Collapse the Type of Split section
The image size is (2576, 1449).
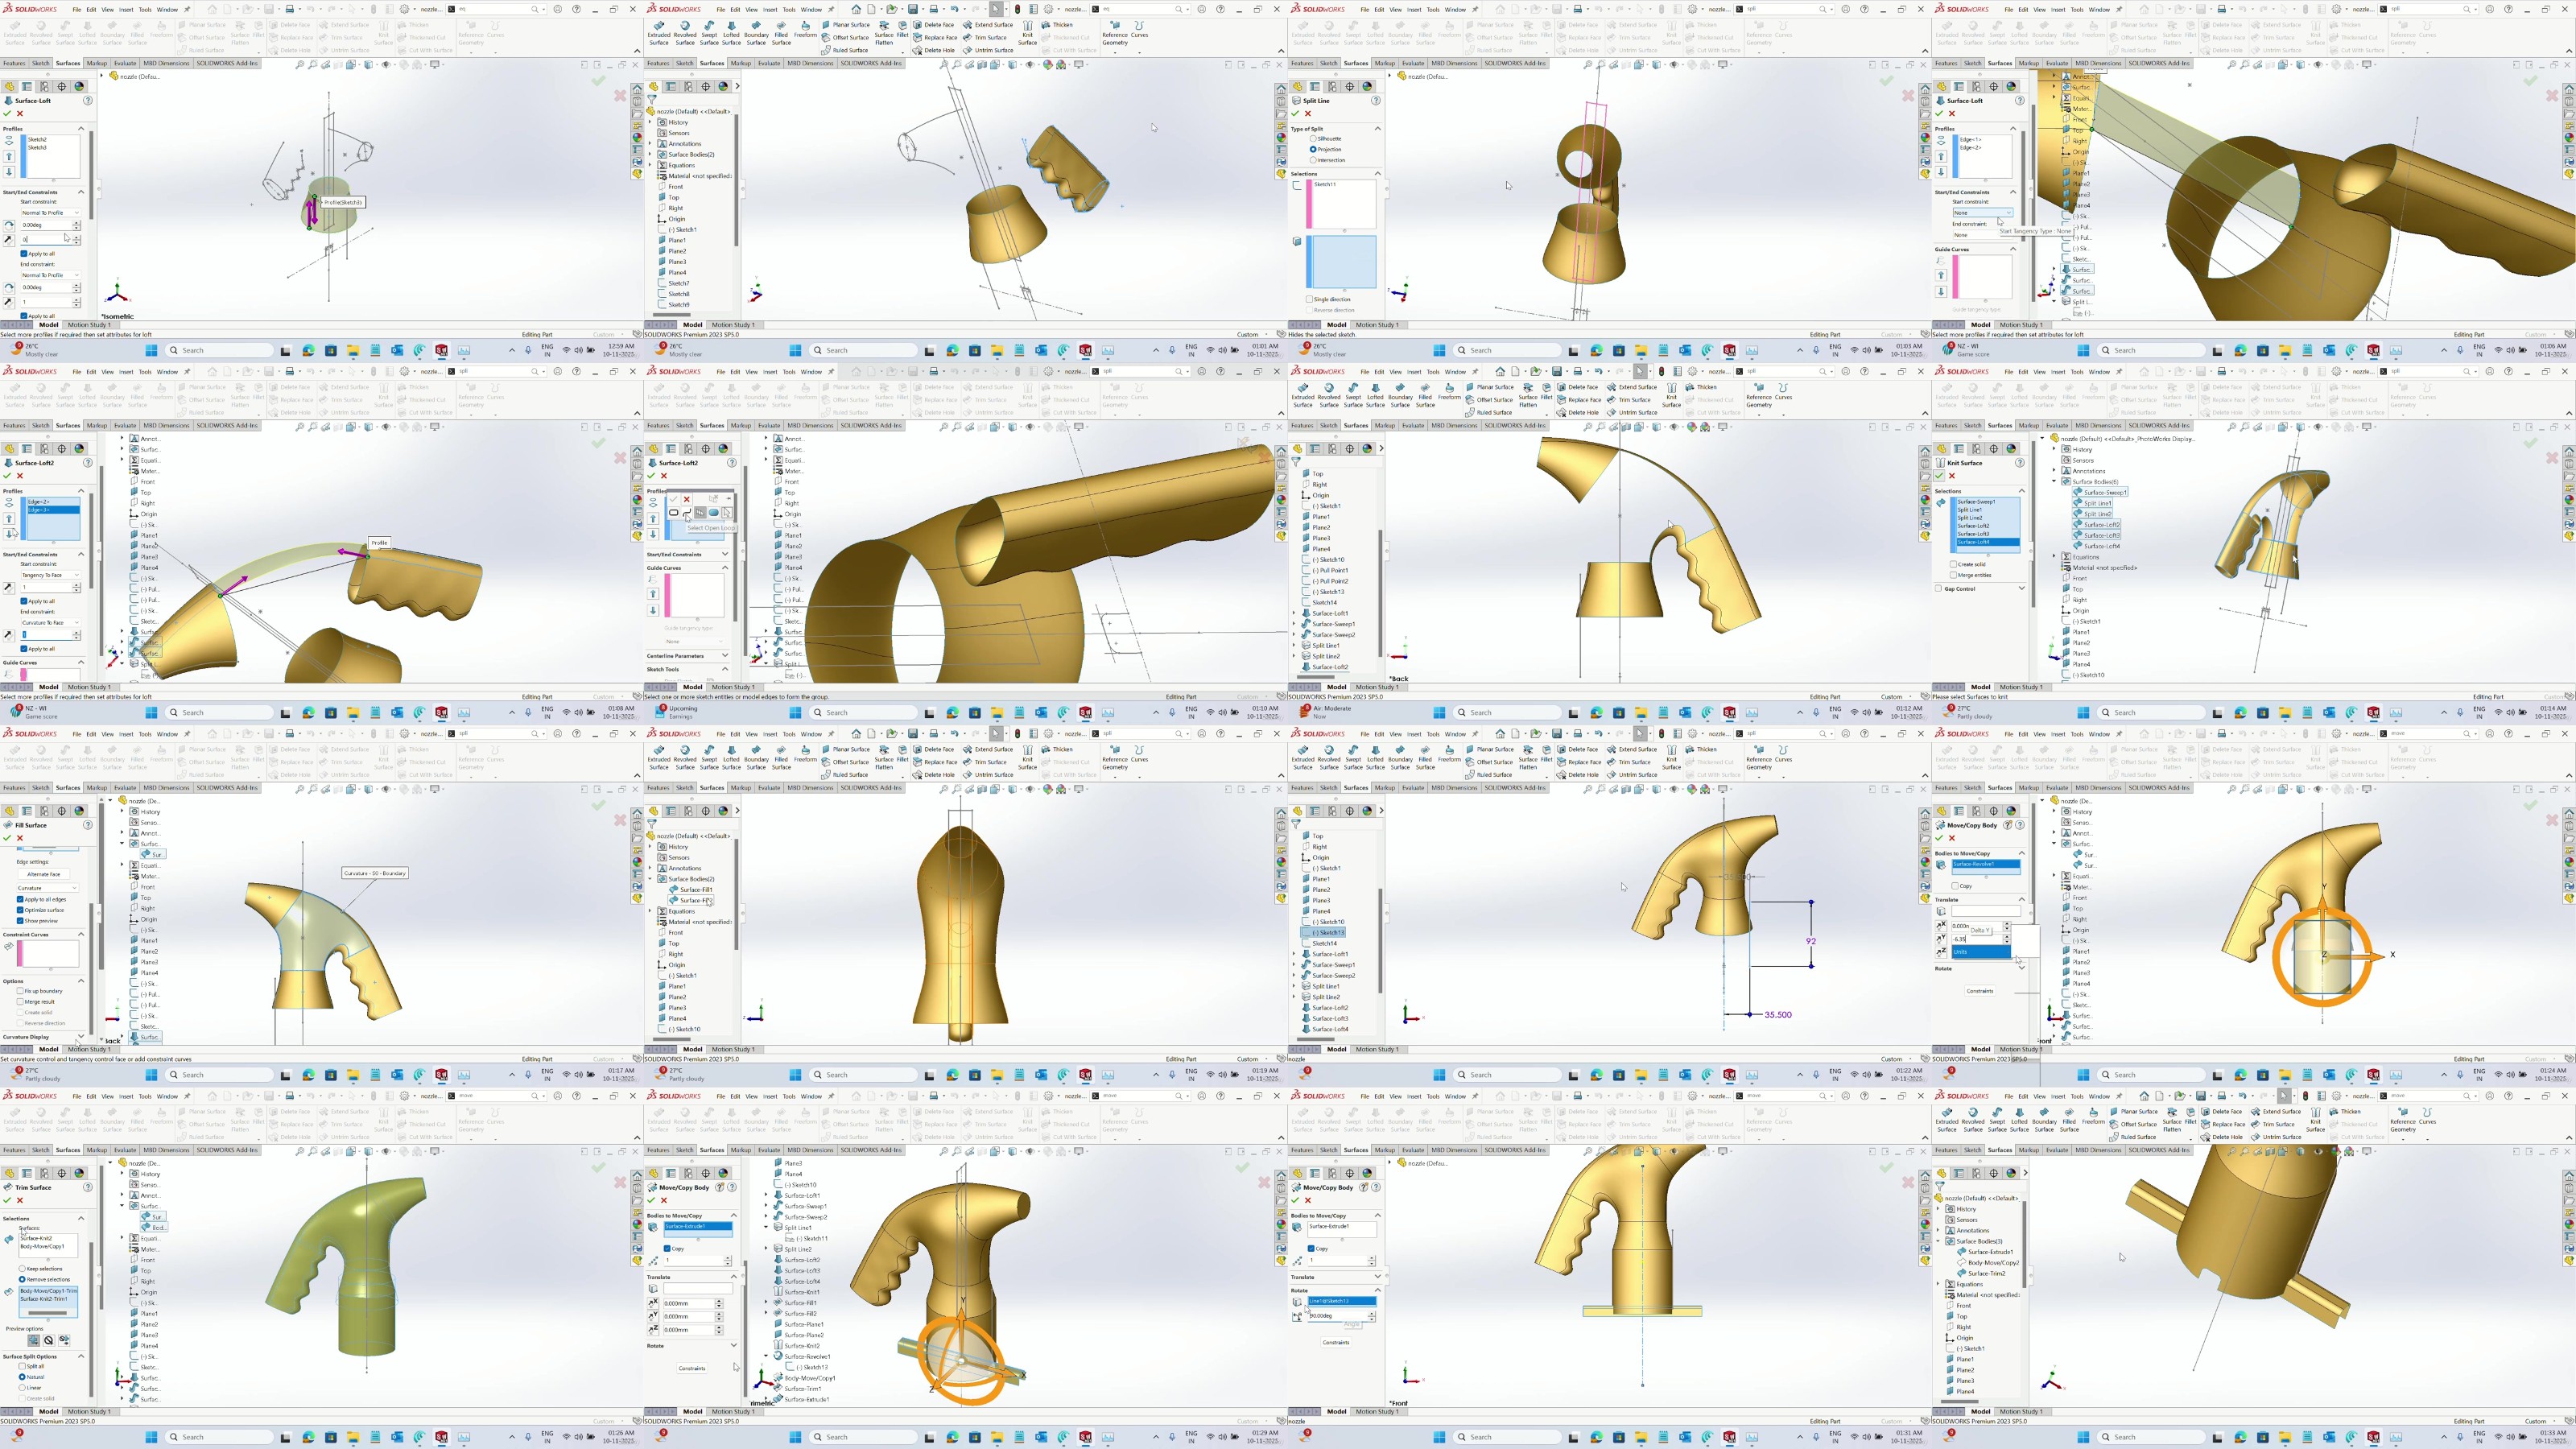coord(1377,128)
